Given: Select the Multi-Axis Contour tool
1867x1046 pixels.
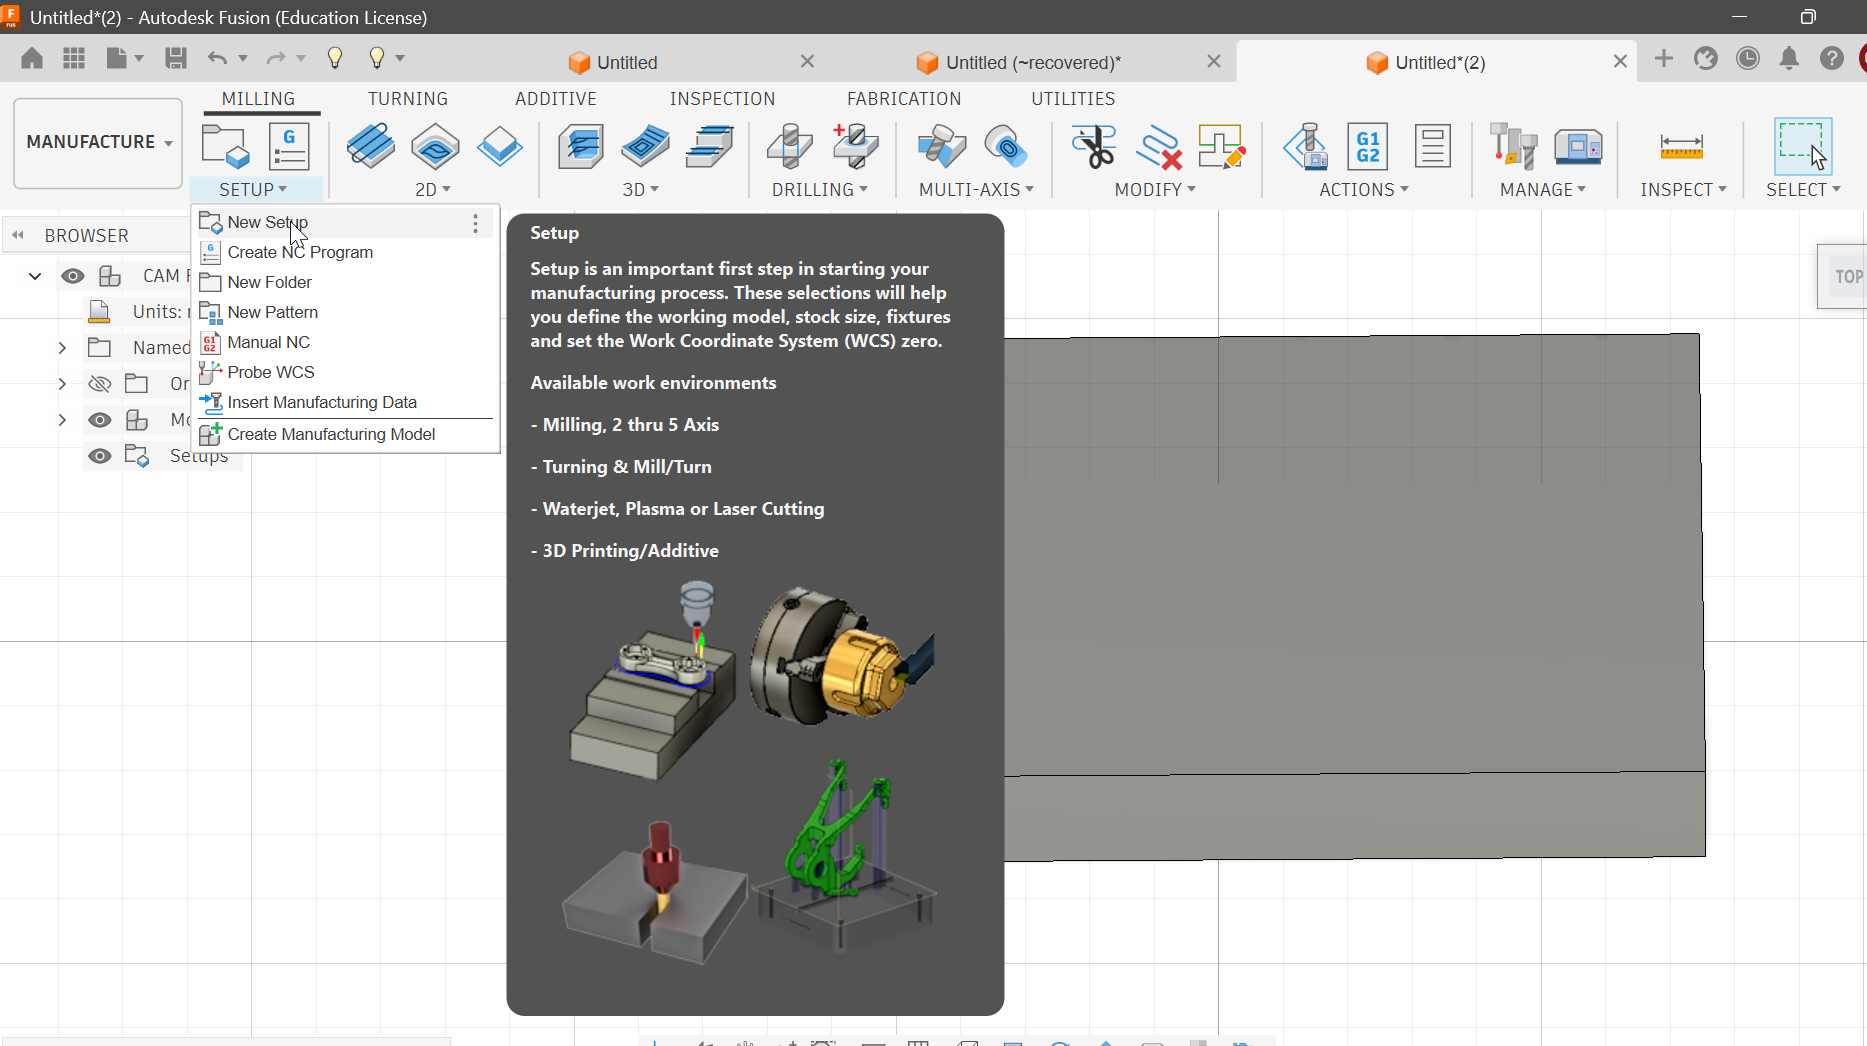Looking at the screenshot, I should tap(1006, 146).
